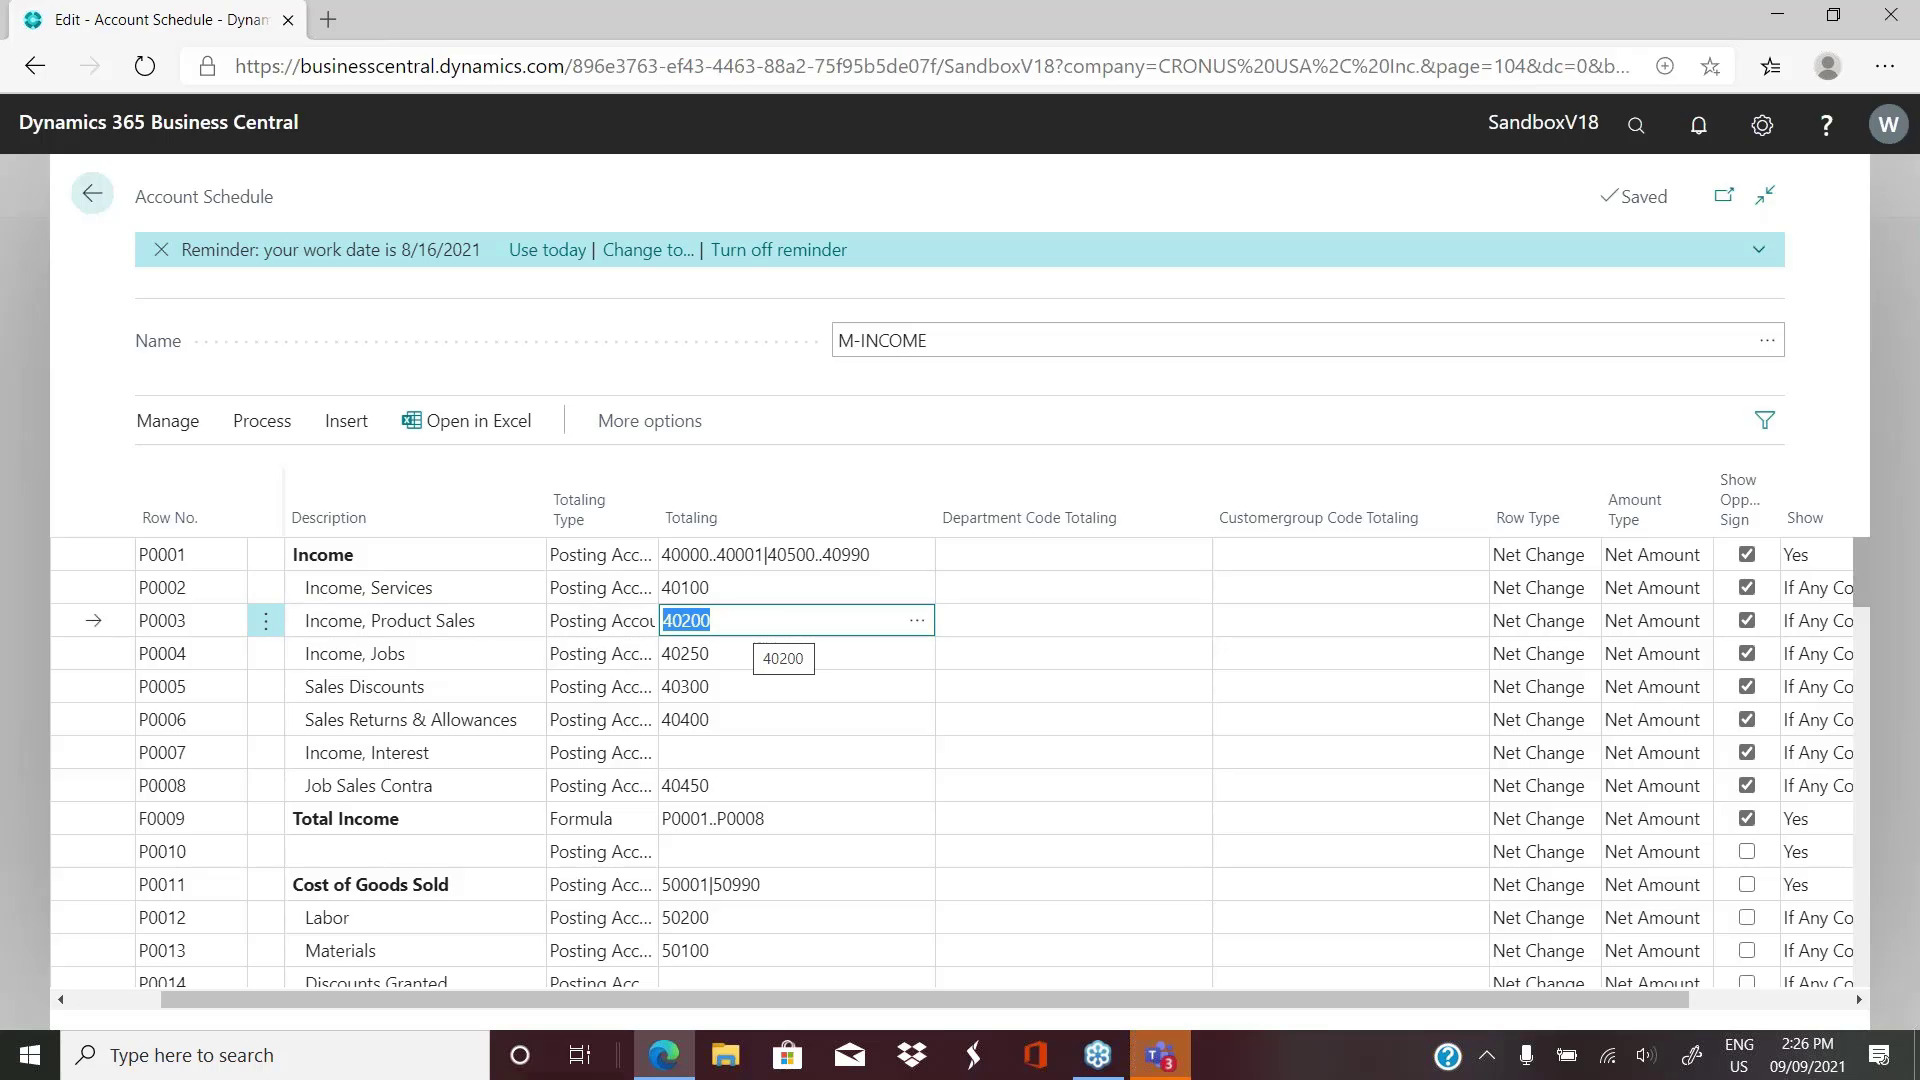Open the notifications bell
The image size is (1920, 1080).
pos(1699,124)
